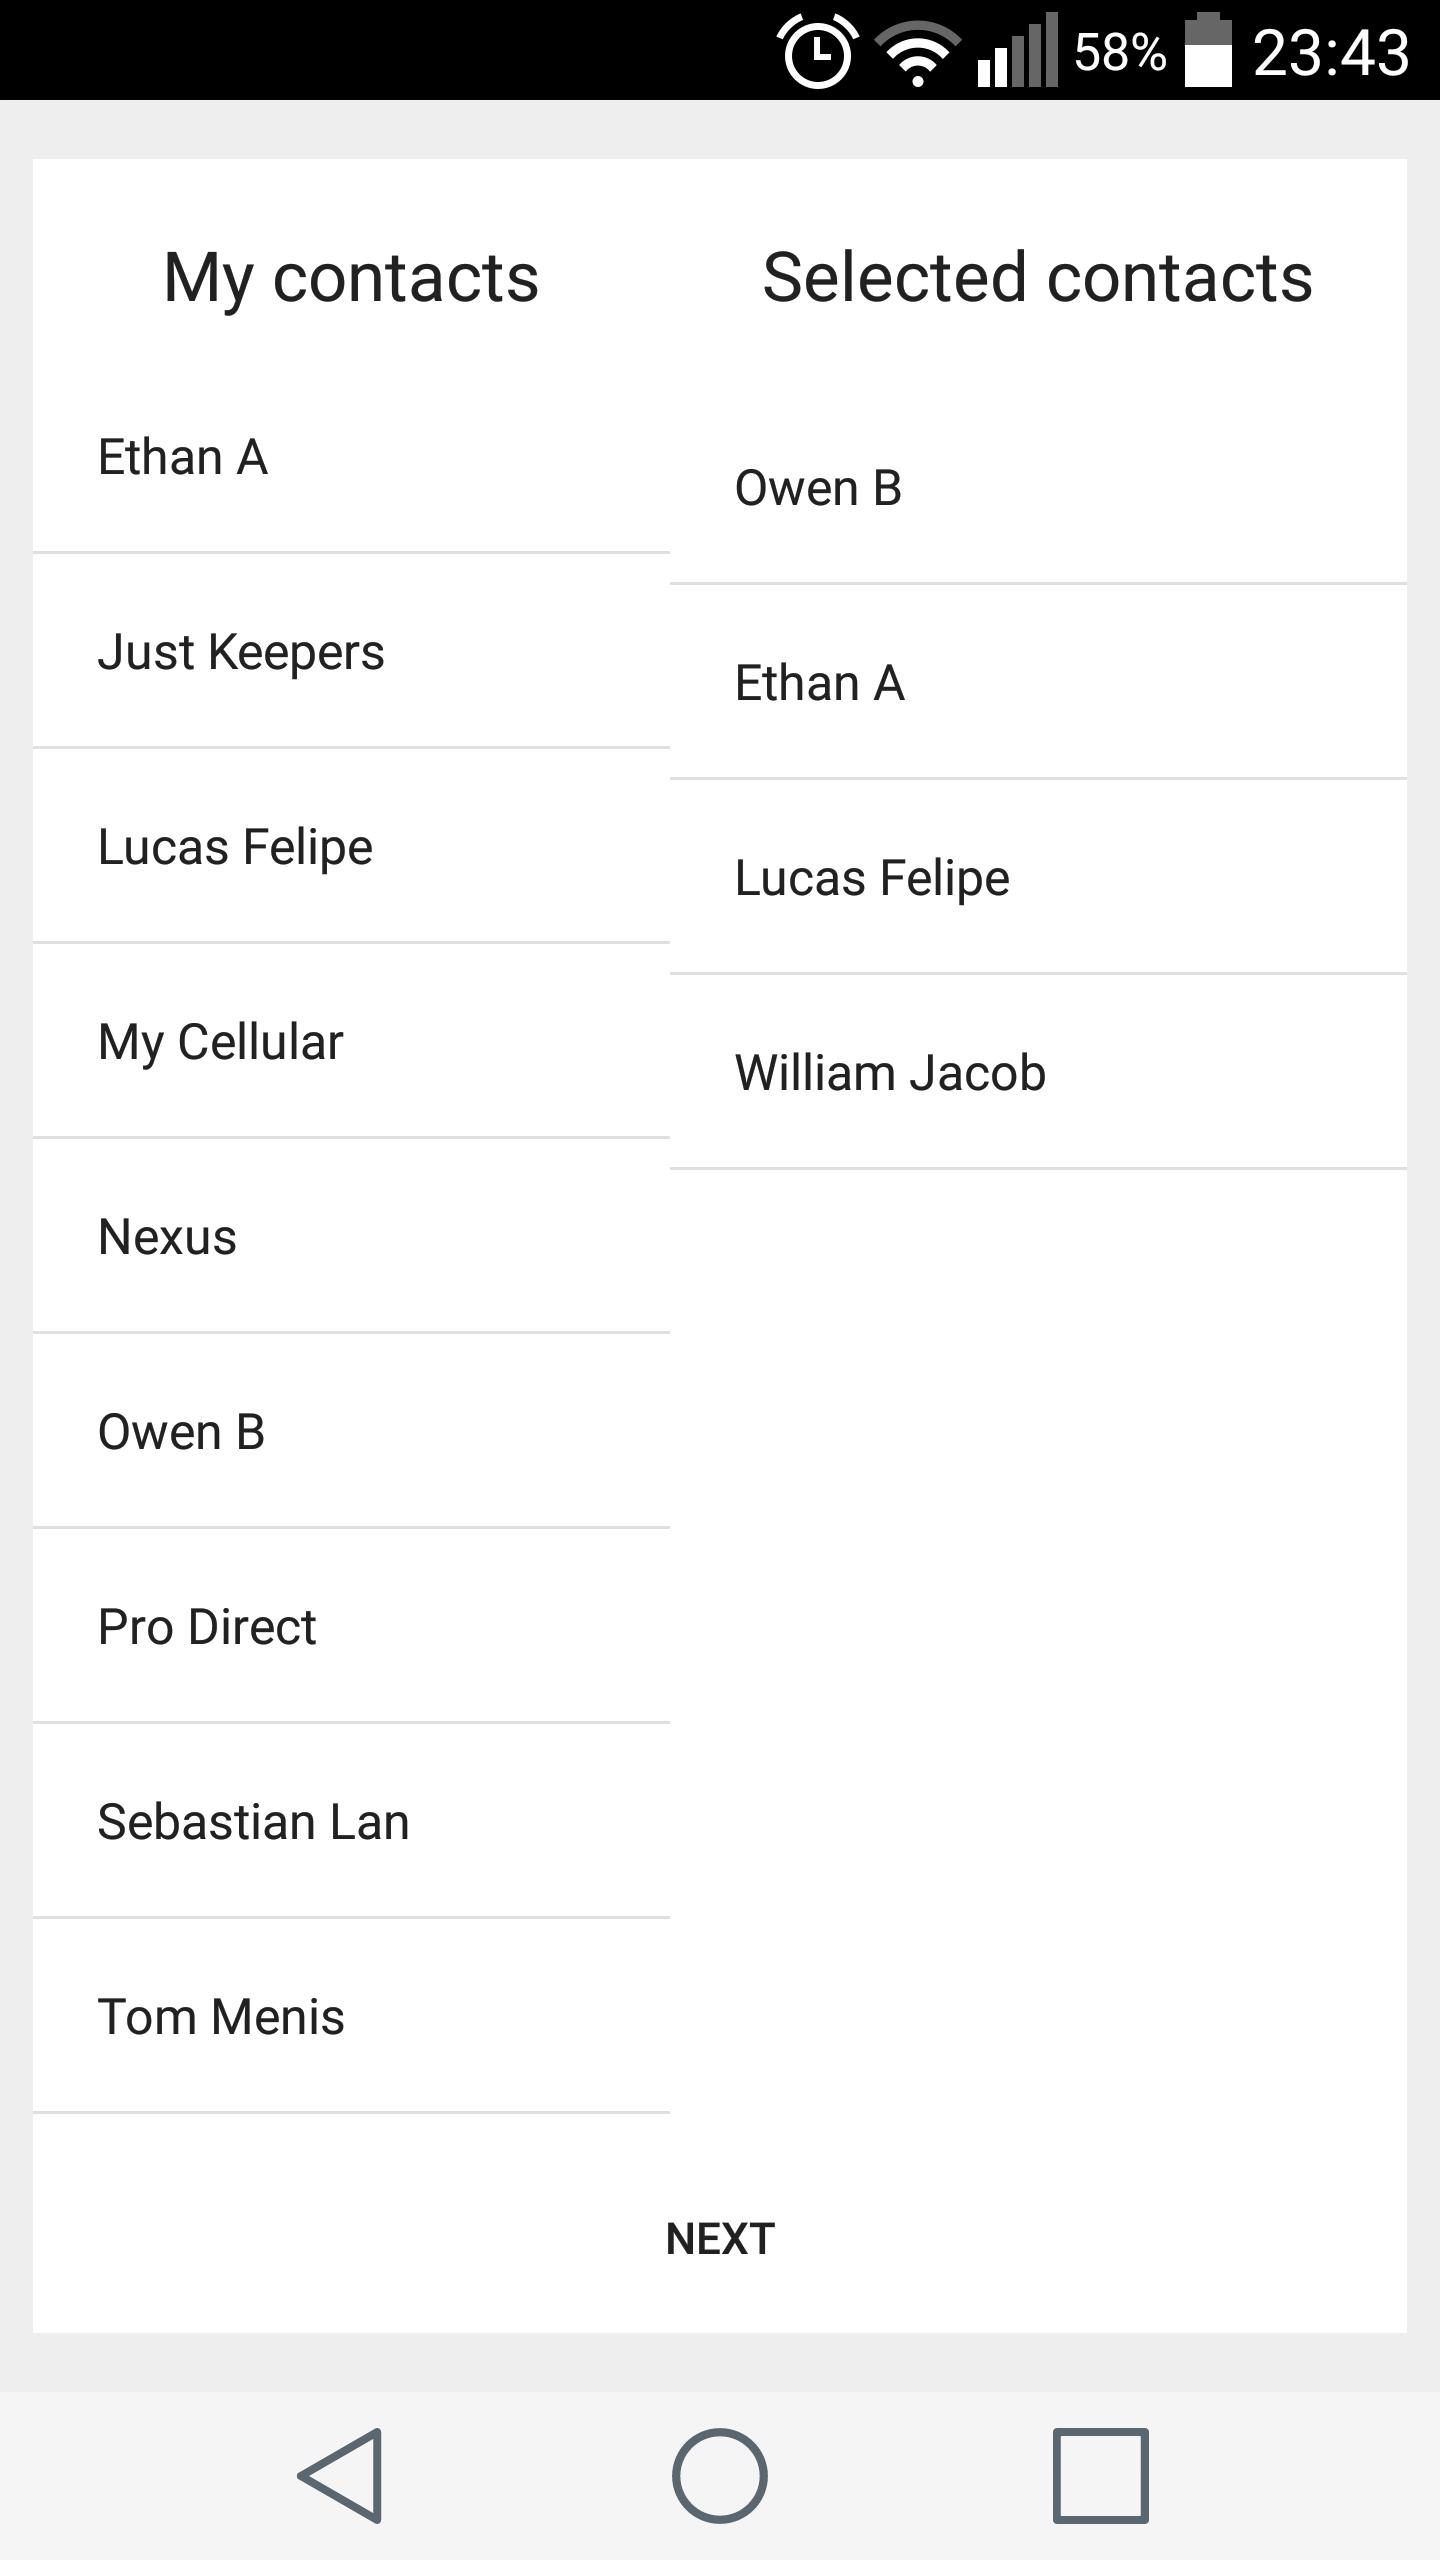Tap Lucas Felipe in Selected contacts
This screenshot has height=2560, width=1440.
point(1038,878)
